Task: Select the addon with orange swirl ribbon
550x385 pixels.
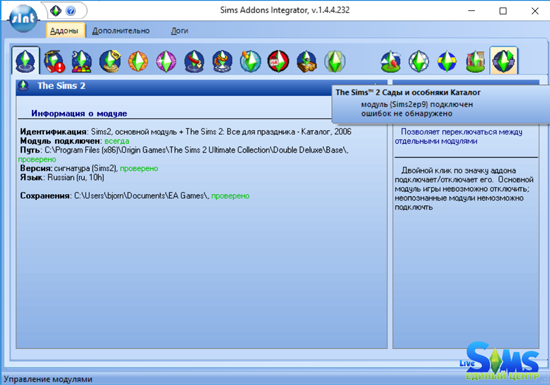Action: (x=222, y=61)
